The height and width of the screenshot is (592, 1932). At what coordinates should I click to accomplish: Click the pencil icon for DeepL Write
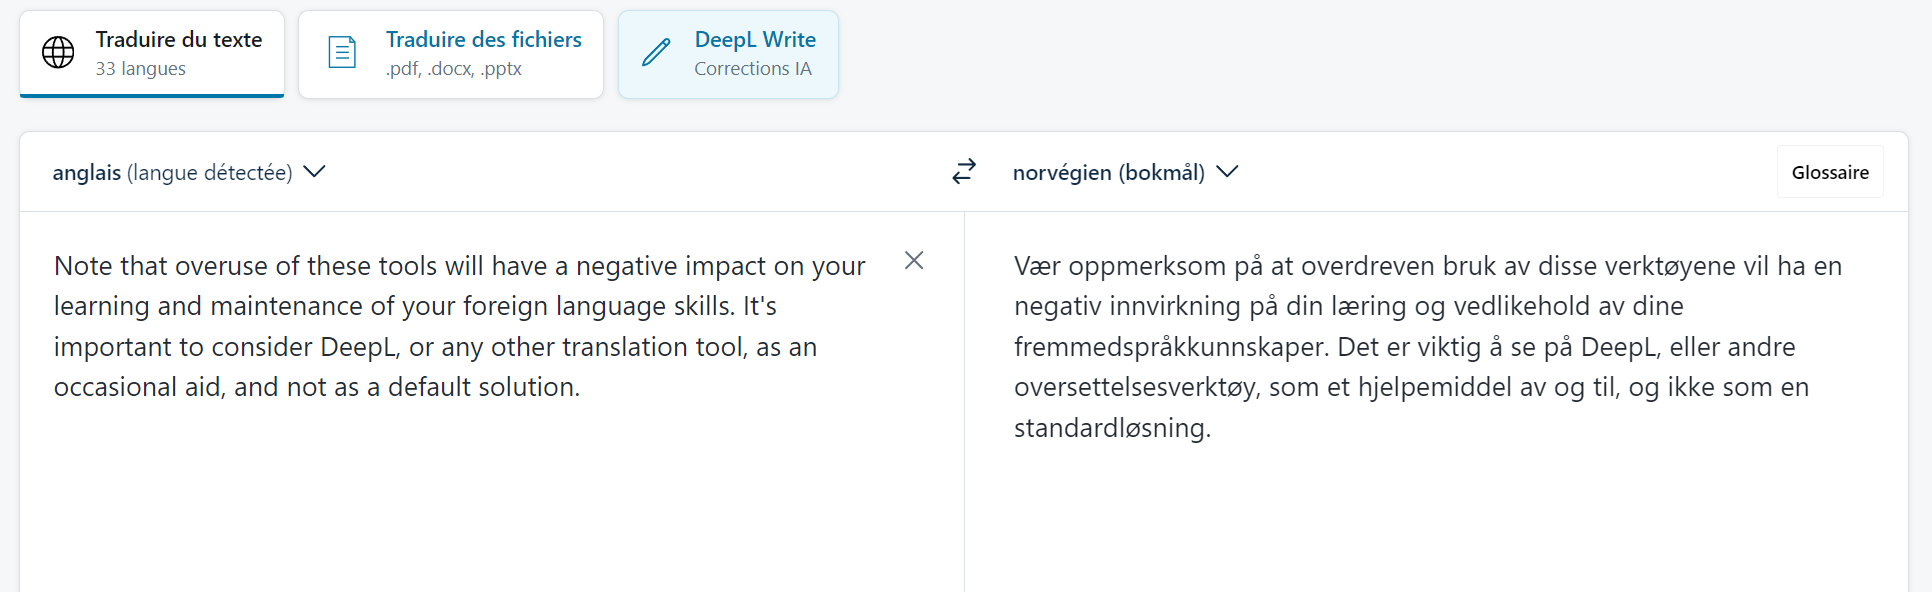click(x=656, y=52)
